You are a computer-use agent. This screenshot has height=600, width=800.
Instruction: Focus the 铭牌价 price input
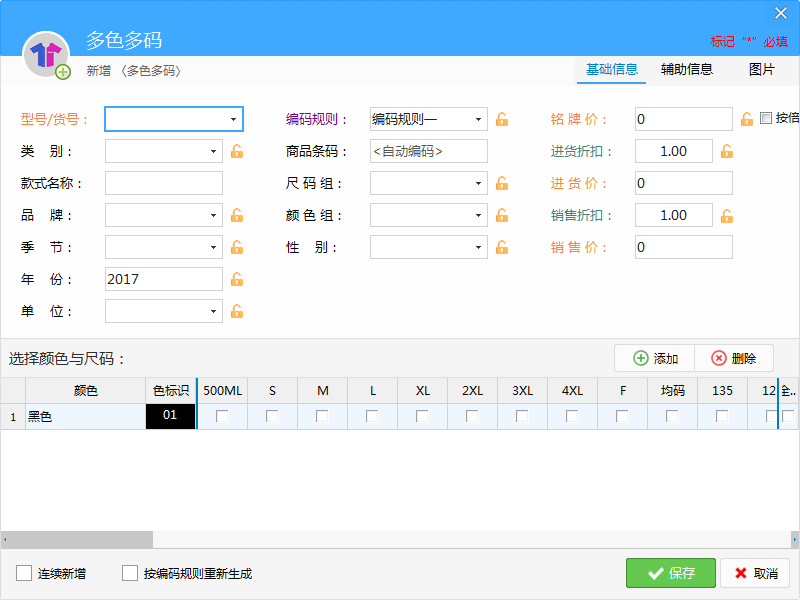coord(684,119)
